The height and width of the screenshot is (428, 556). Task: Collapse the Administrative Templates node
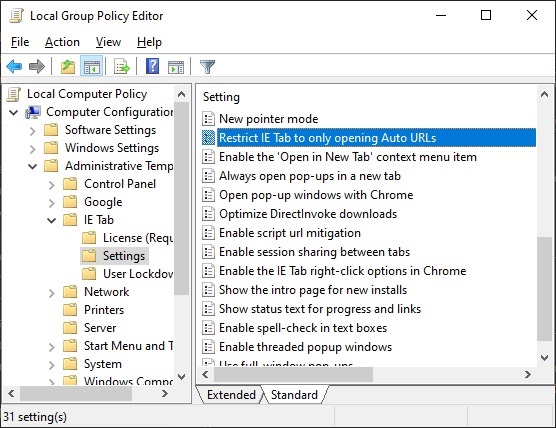33,166
